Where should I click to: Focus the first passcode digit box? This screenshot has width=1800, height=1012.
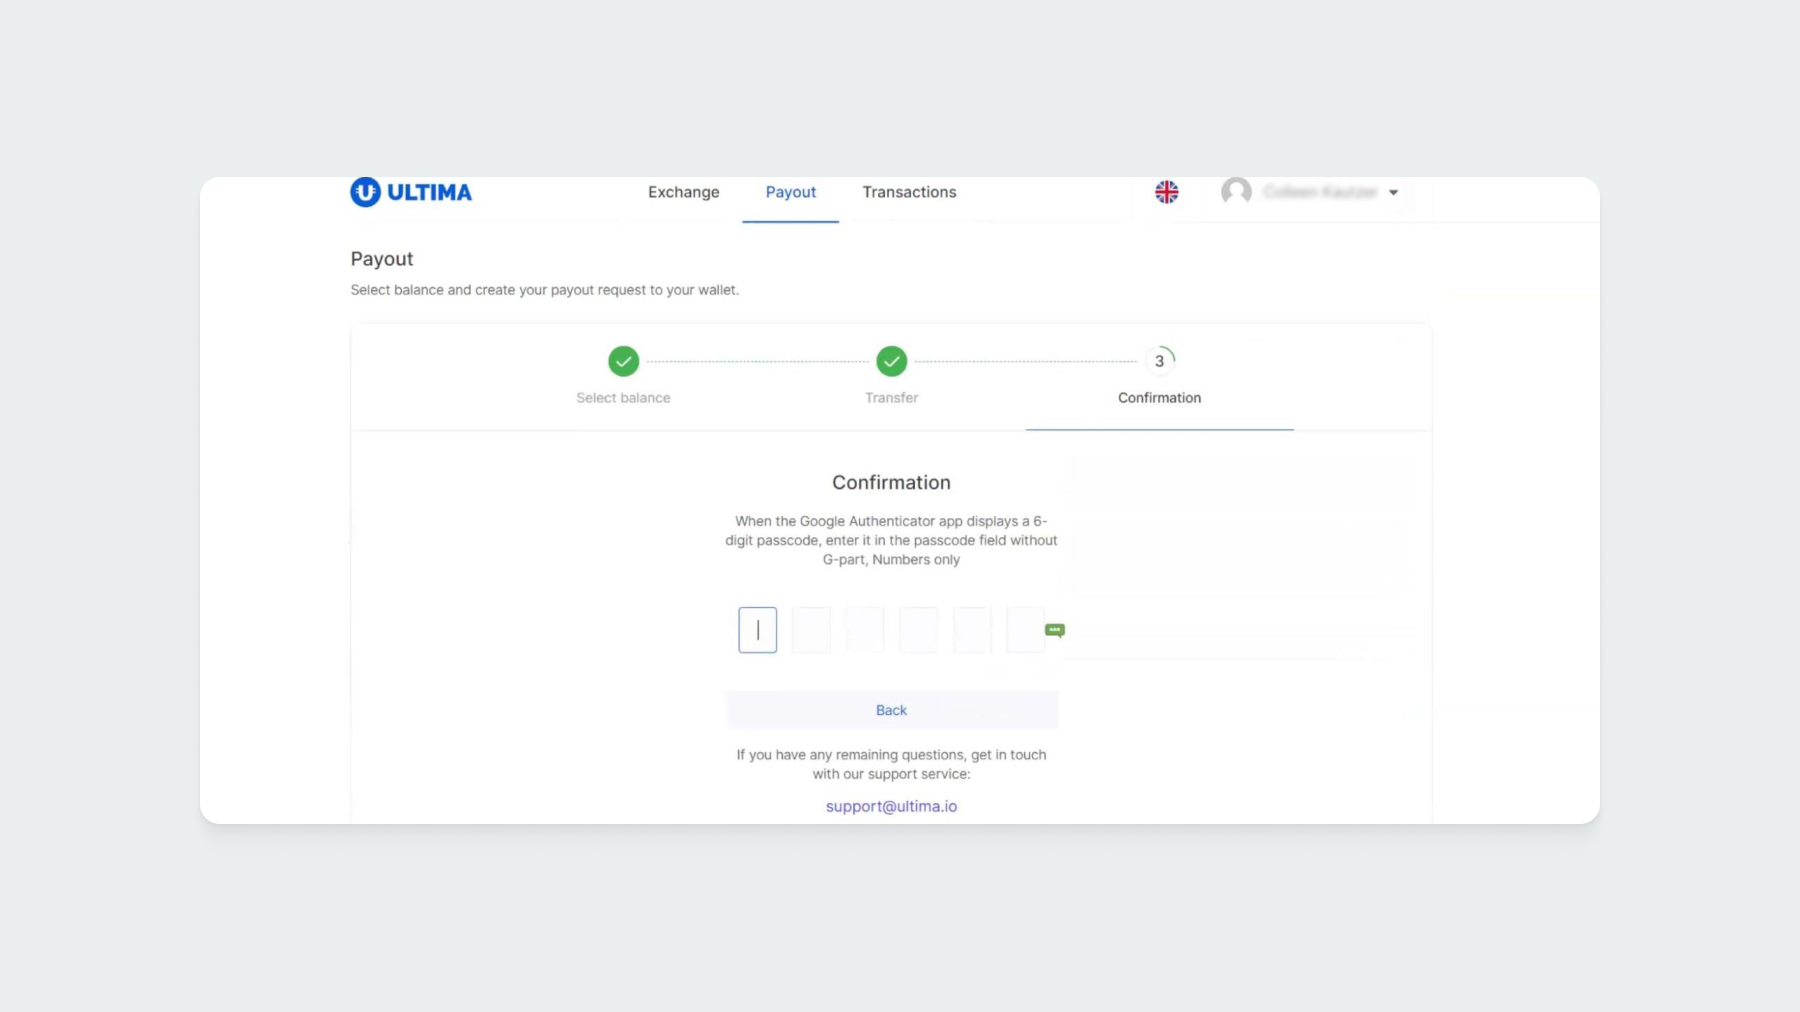(757, 630)
